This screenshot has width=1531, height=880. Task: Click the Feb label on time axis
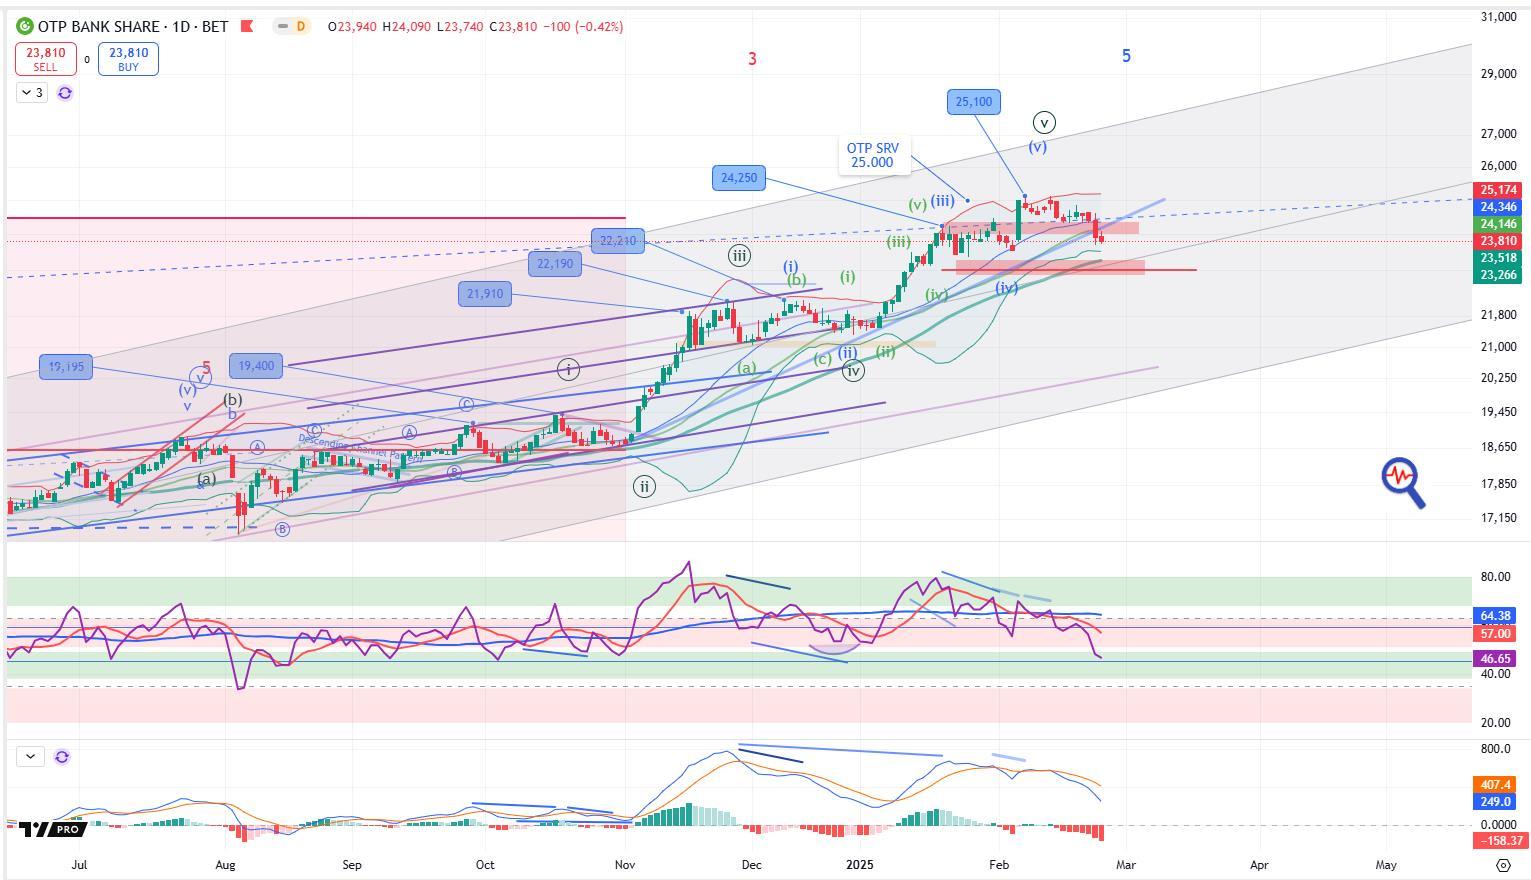click(x=998, y=865)
